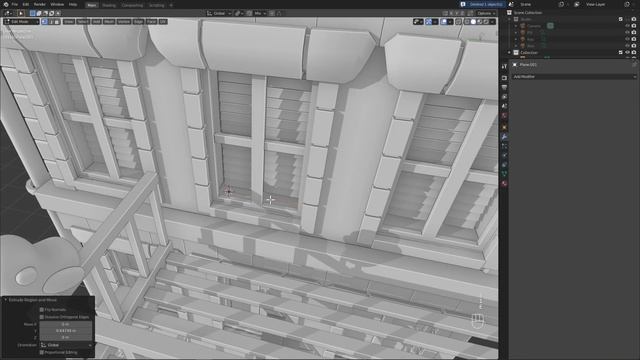
Task: Enable face select mode
Action: [57, 22]
